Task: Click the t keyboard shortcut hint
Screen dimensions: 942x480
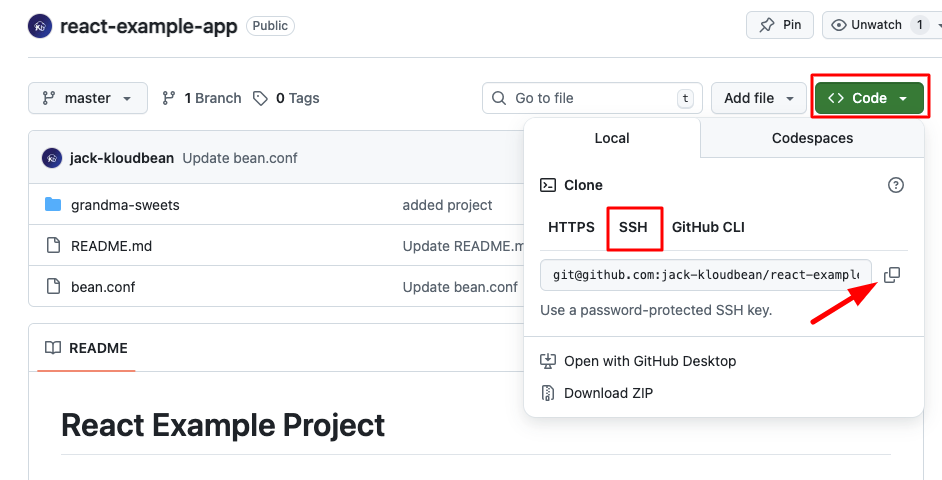Action: tap(685, 98)
